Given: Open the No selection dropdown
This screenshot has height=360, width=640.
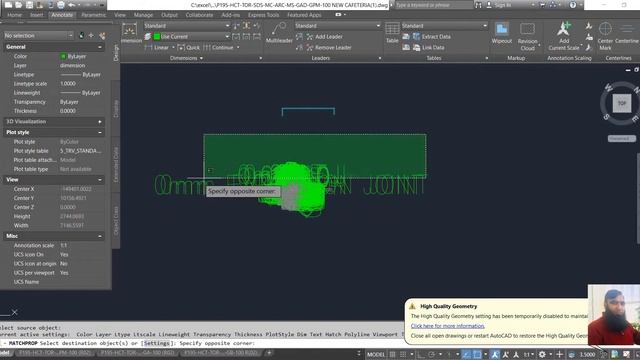Looking at the screenshot, I should 38,36.
